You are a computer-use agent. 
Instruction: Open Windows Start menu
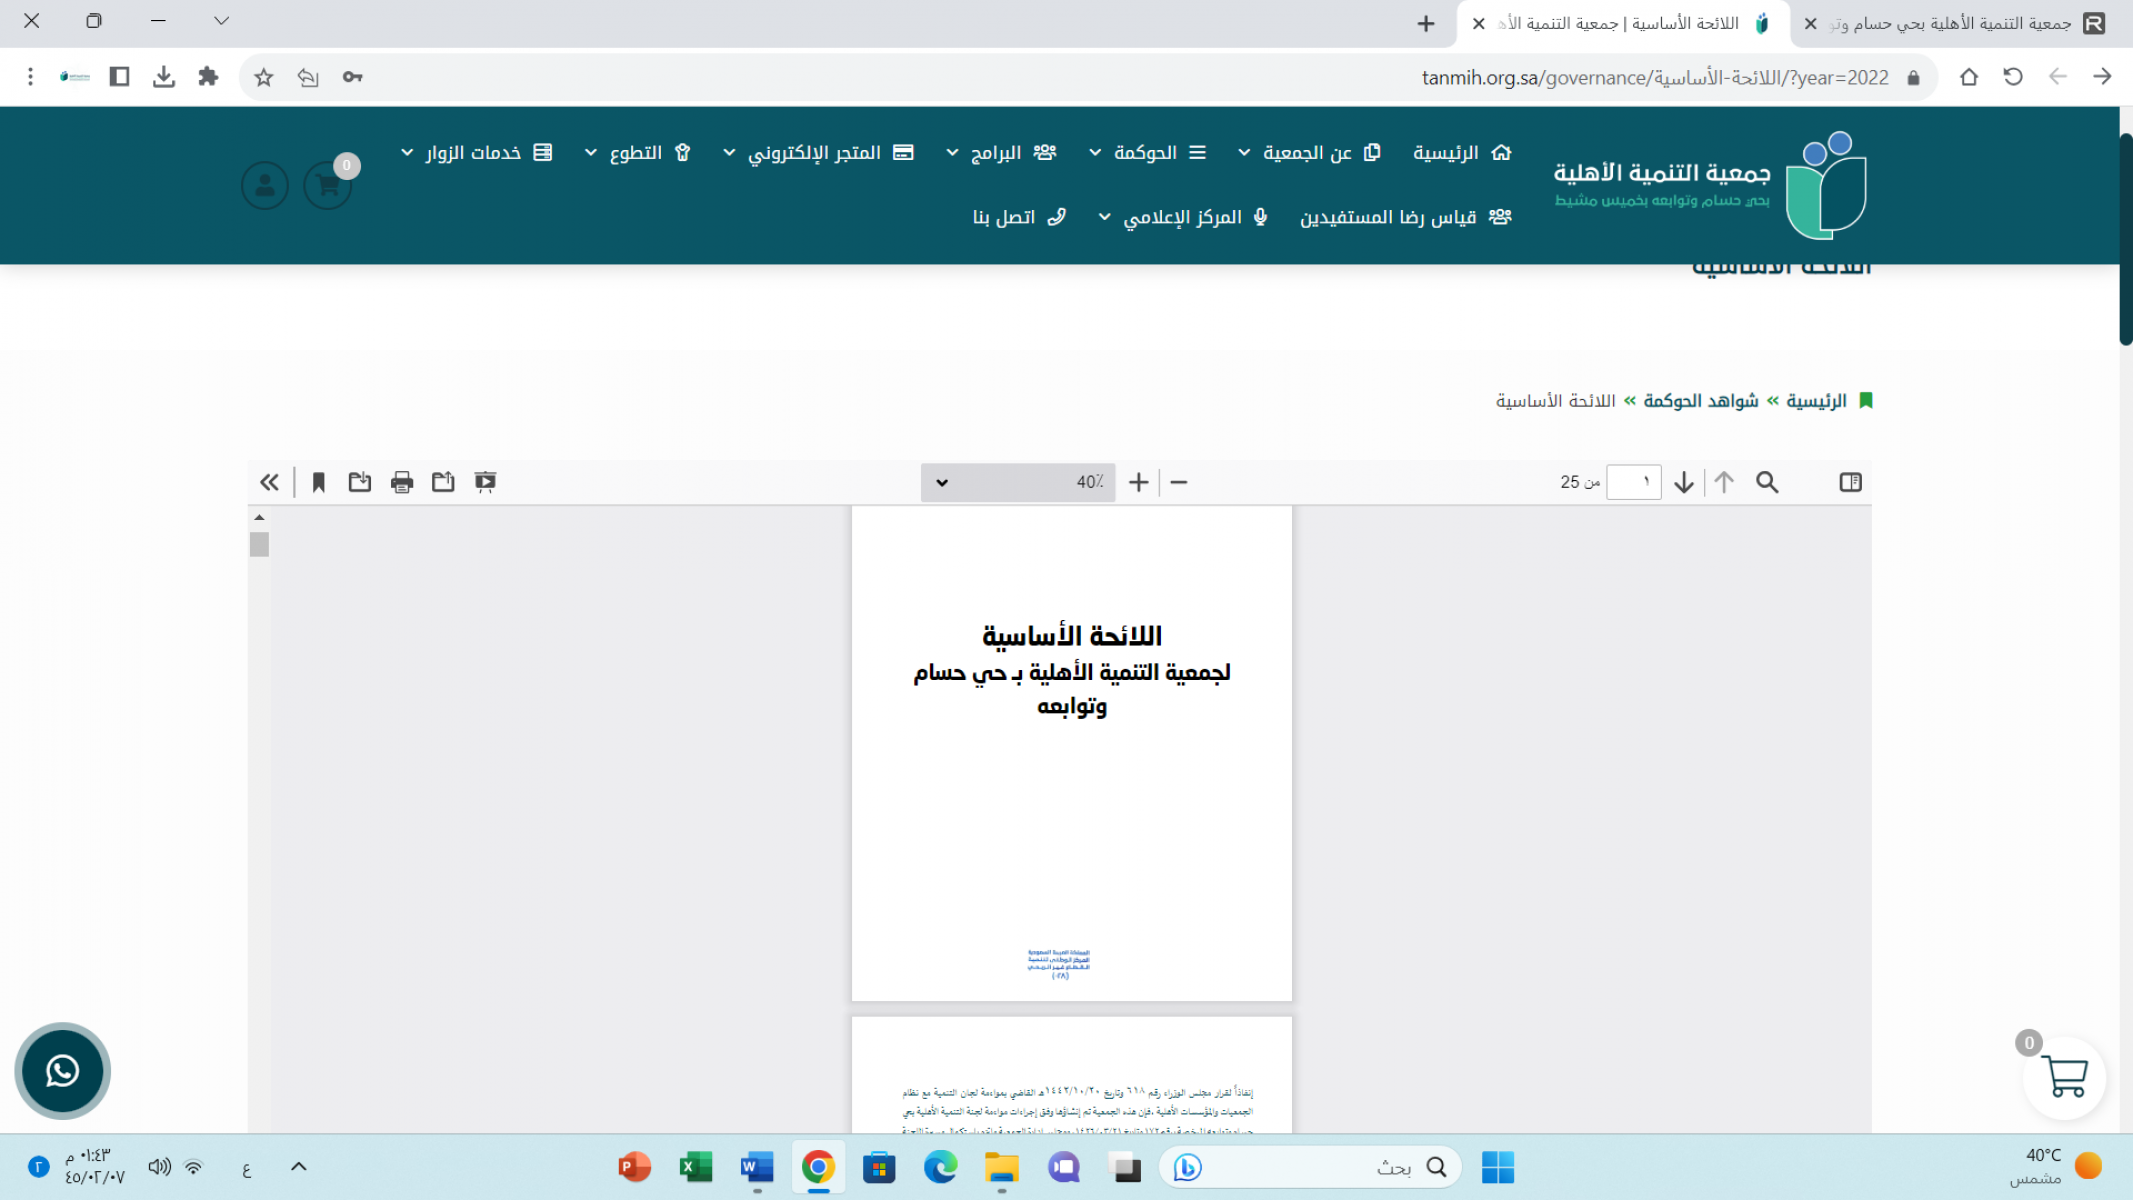(x=1497, y=1167)
